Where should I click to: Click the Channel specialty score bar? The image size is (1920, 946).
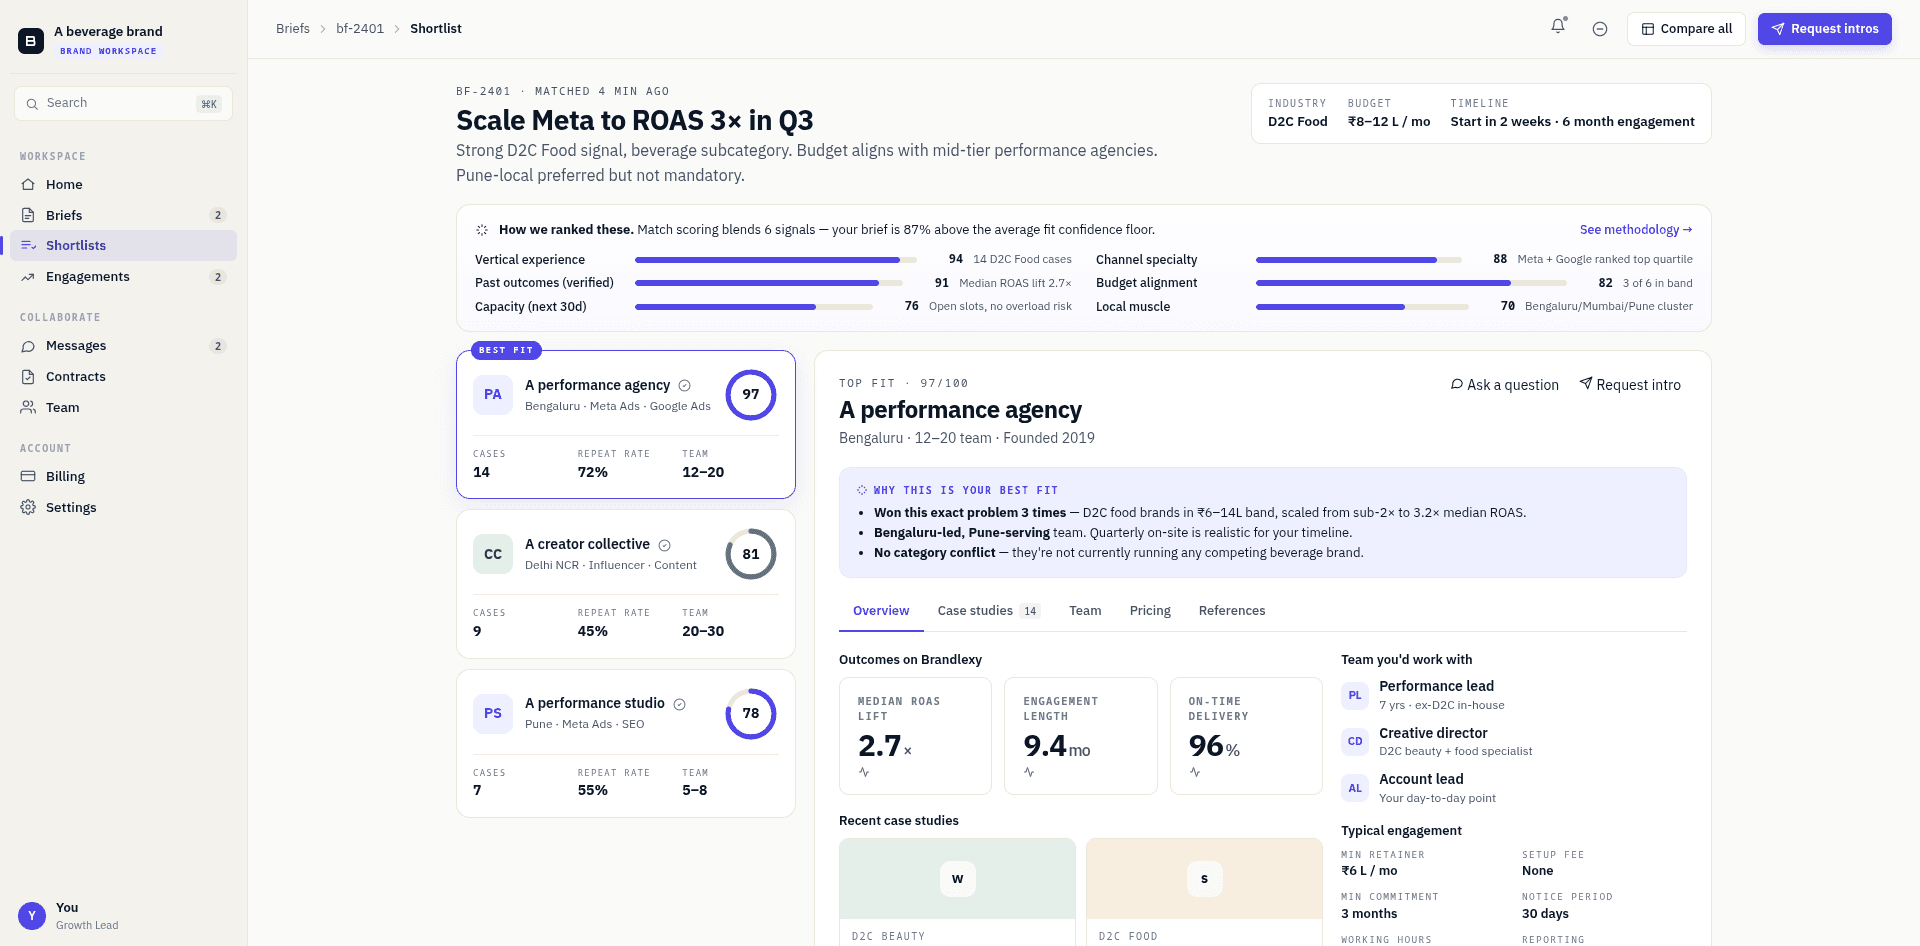pos(1359,260)
